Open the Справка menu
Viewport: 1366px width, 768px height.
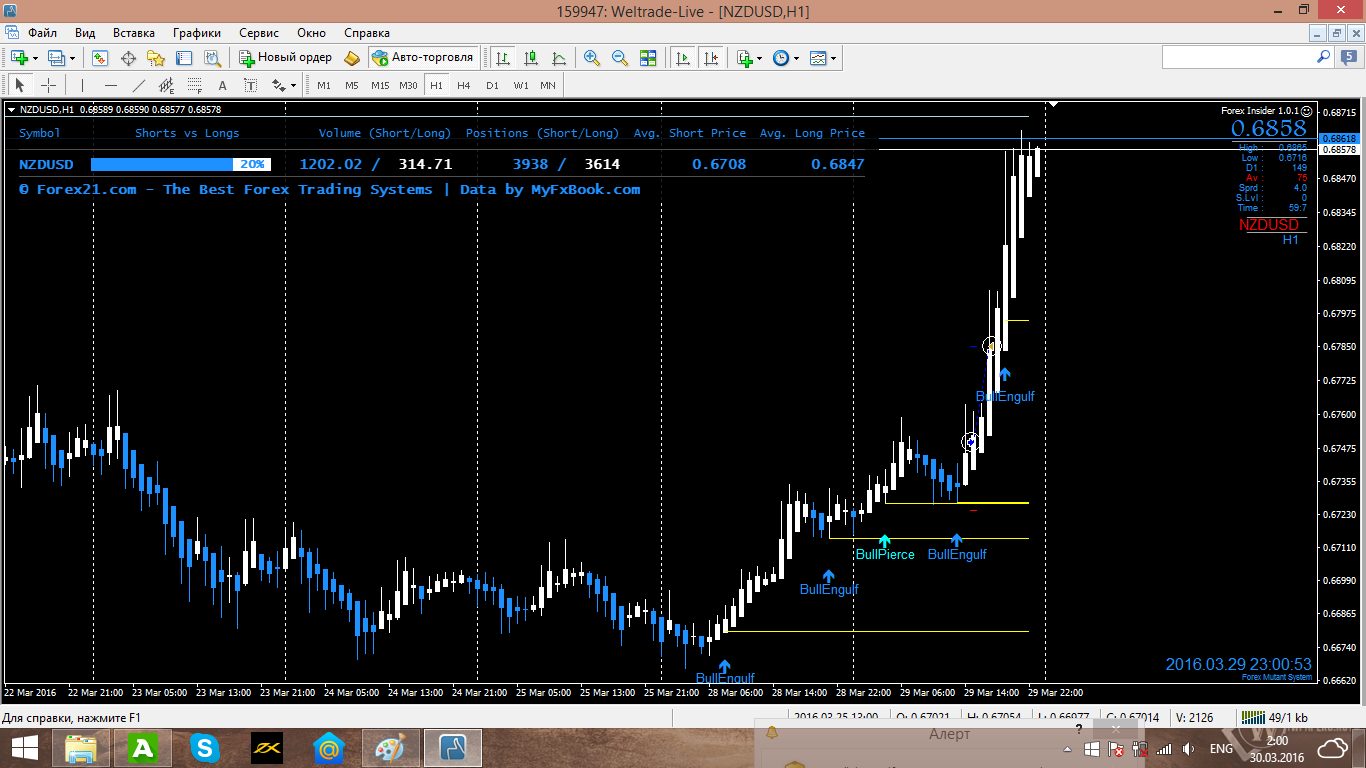click(x=367, y=33)
